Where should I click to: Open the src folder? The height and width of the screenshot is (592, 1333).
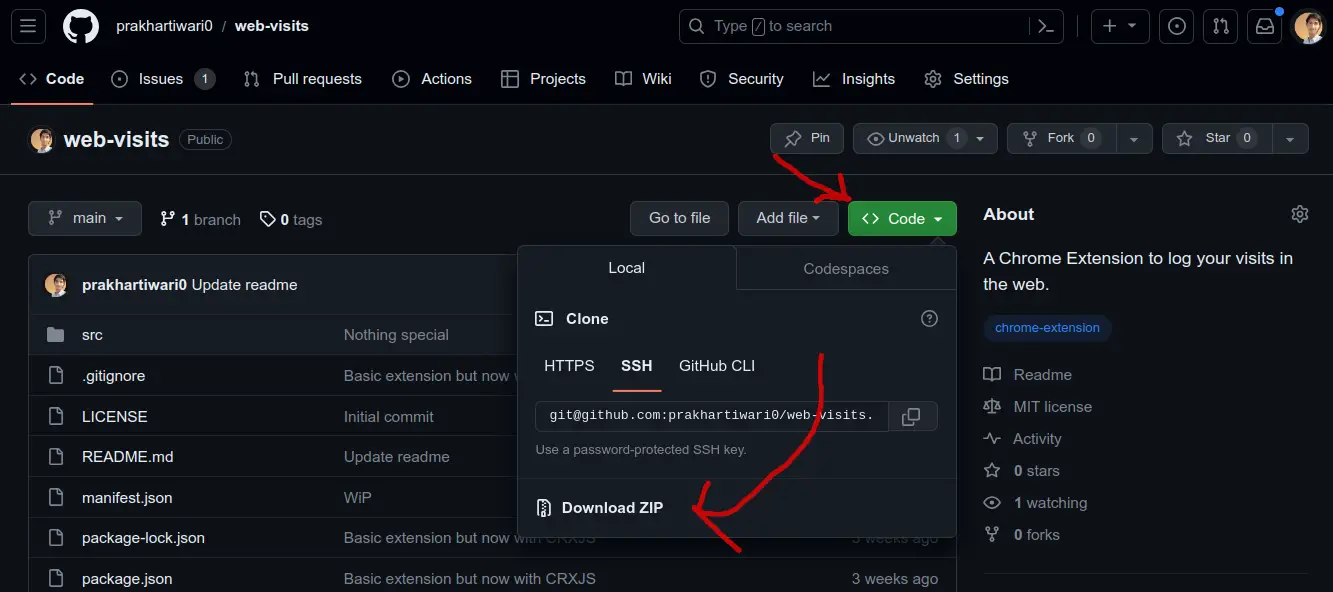pos(92,335)
